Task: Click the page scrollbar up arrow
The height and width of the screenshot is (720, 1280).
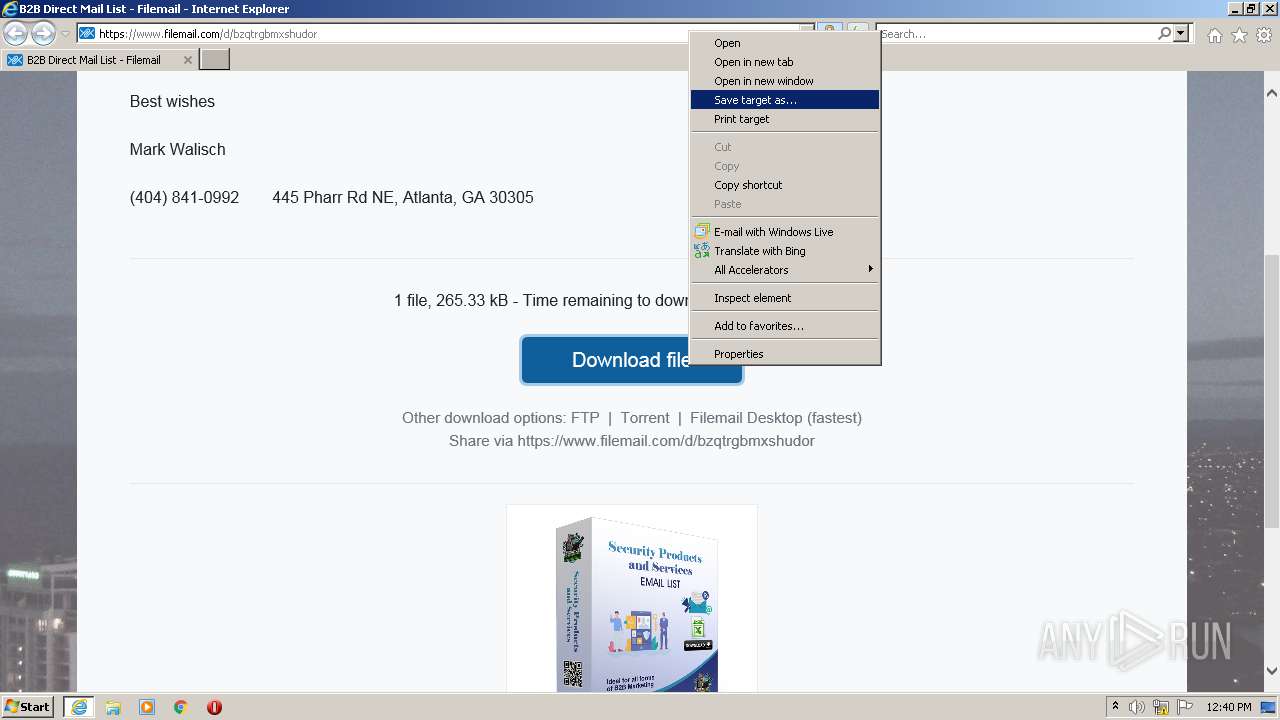Action: click(1272, 93)
